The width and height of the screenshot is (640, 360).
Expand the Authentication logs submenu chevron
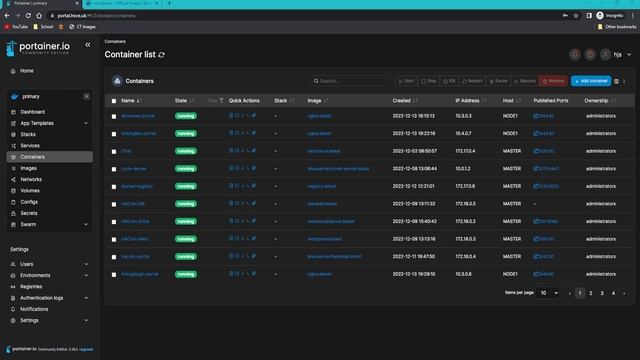point(86,298)
